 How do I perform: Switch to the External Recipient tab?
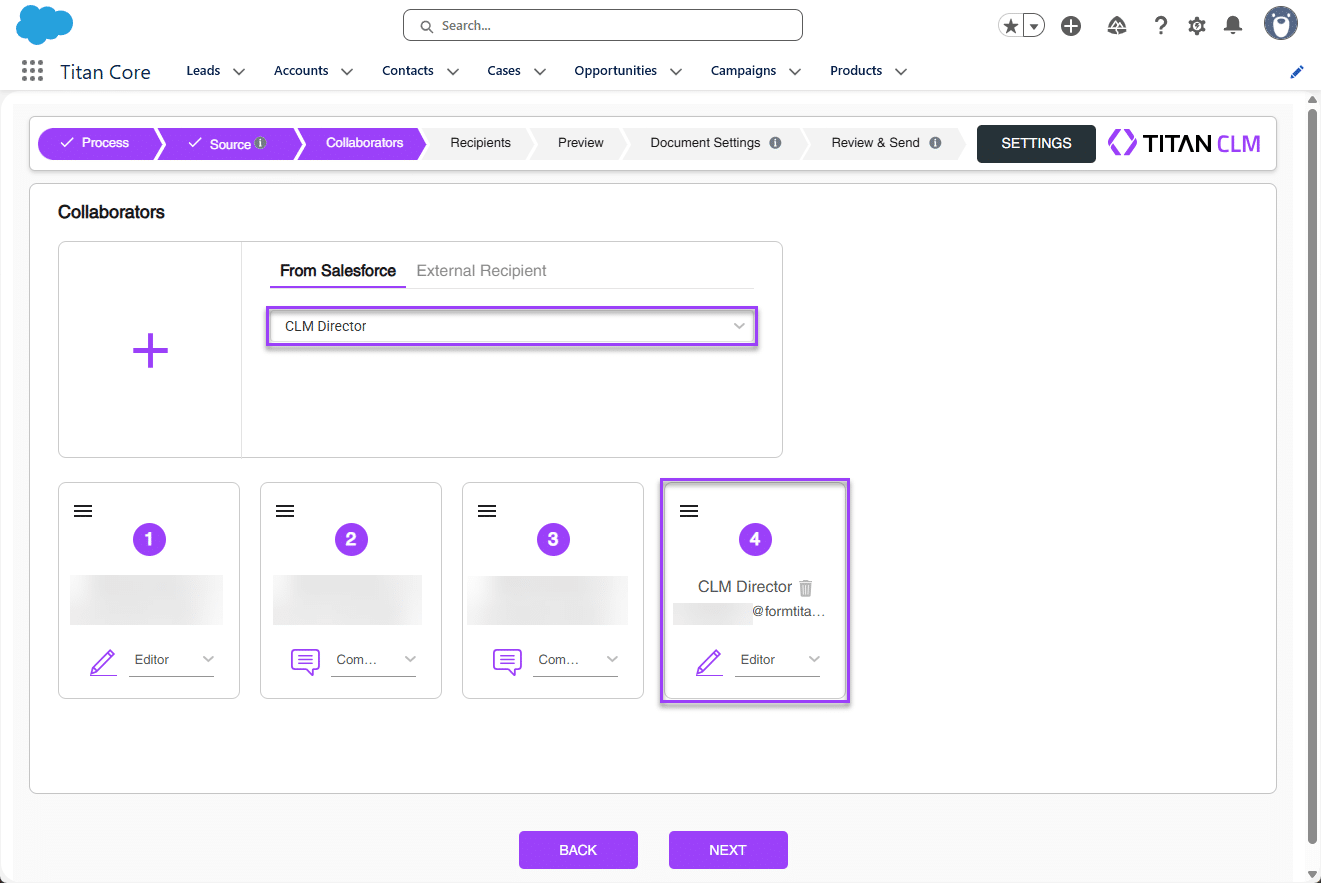click(x=481, y=270)
